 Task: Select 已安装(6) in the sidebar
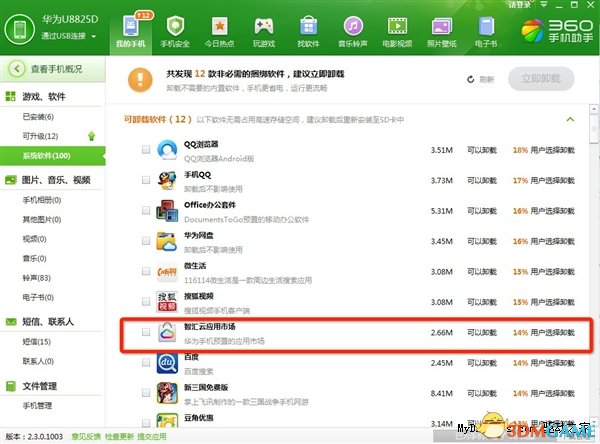coord(38,117)
